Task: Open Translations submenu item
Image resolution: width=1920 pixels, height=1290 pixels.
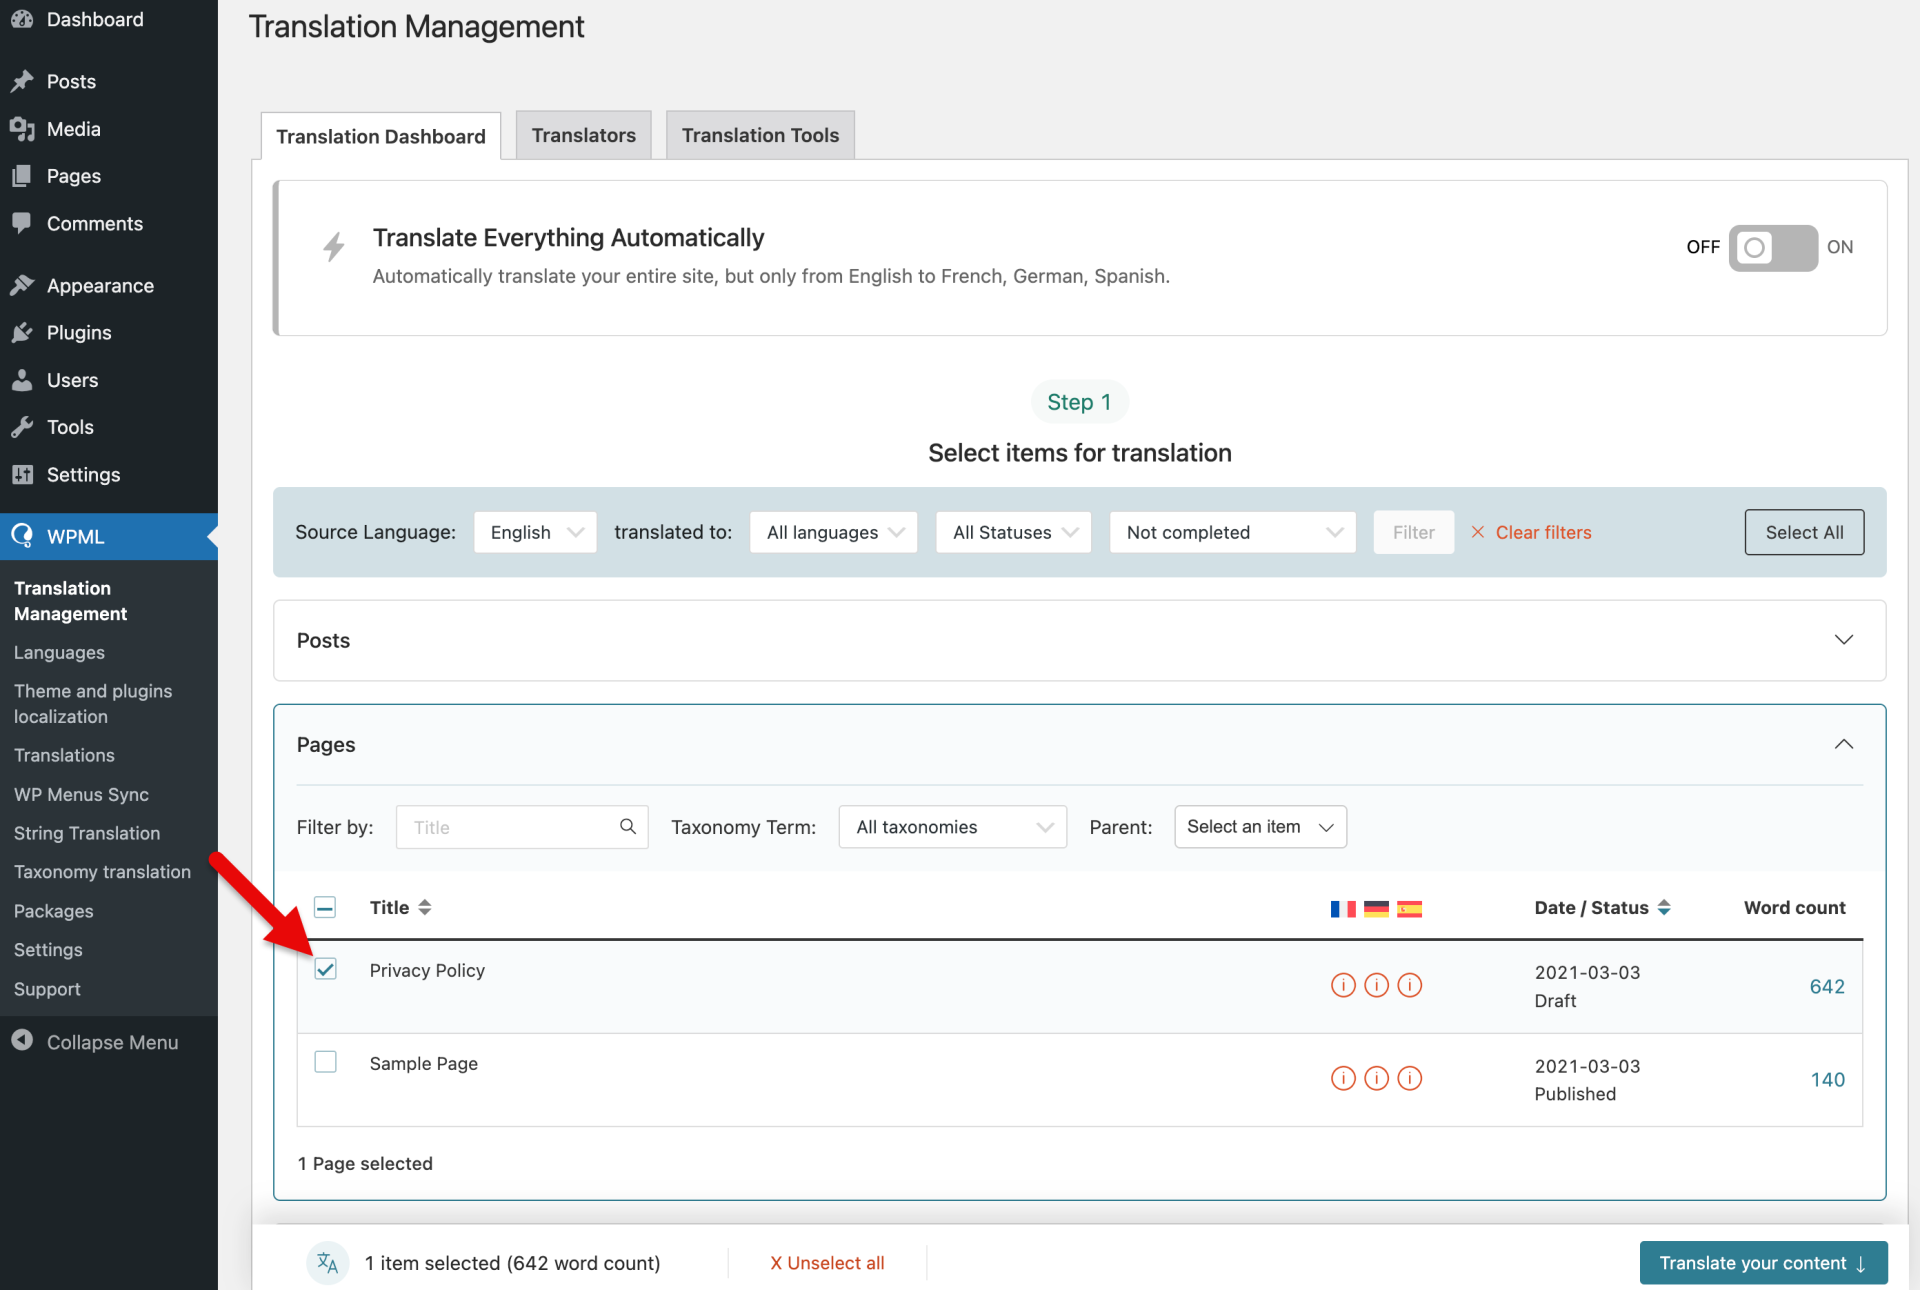Action: (x=64, y=755)
